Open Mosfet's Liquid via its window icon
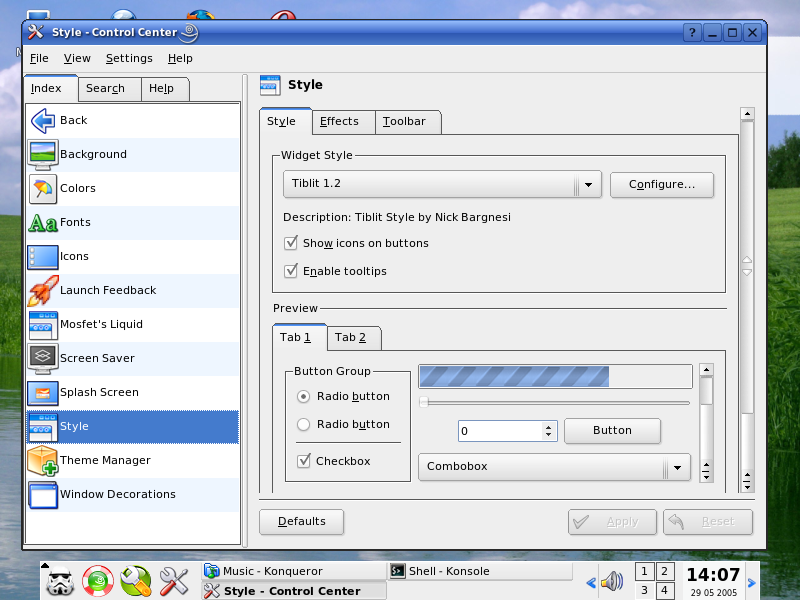The height and width of the screenshot is (600, 800). pos(43,324)
